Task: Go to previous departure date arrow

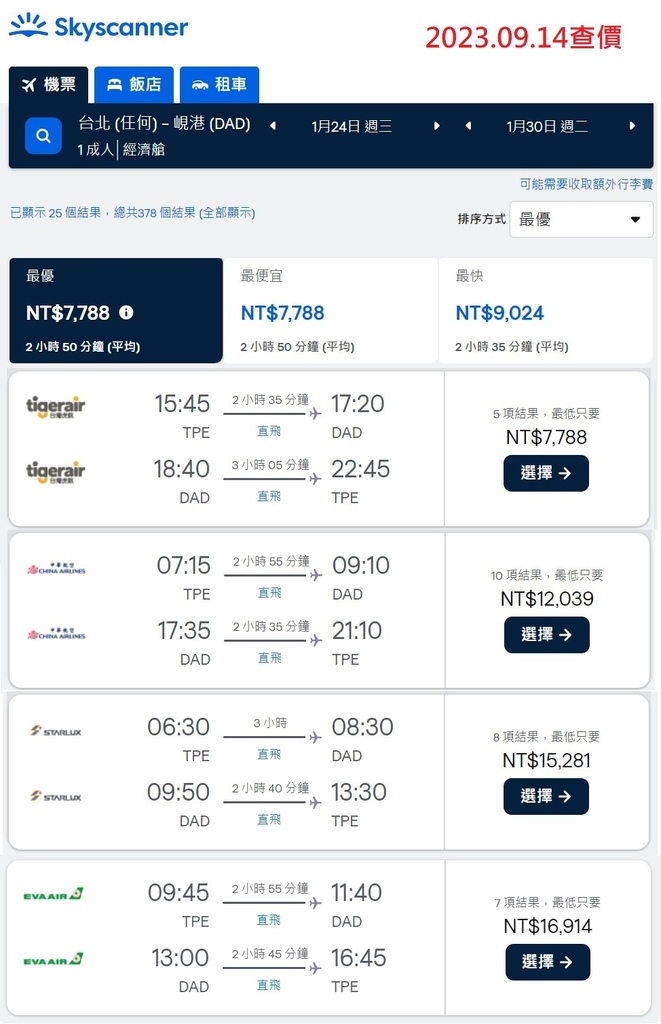Action: click(273, 126)
